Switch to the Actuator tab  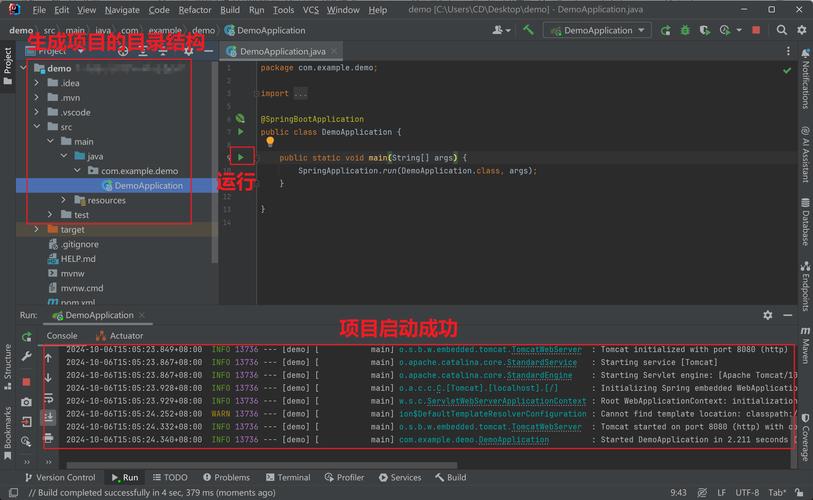(120, 336)
